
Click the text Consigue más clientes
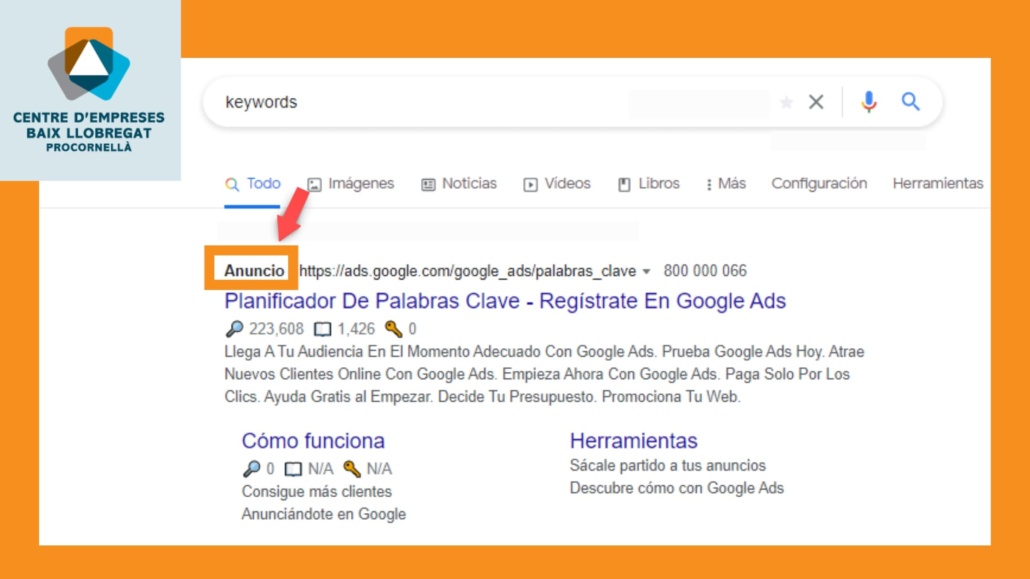click(x=317, y=492)
